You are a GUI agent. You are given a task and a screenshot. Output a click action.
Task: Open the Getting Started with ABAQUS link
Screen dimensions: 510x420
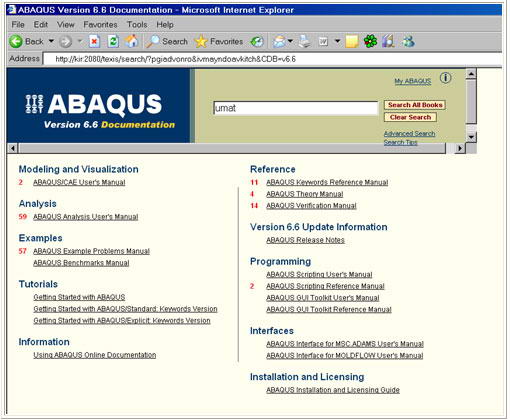tap(79, 297)
